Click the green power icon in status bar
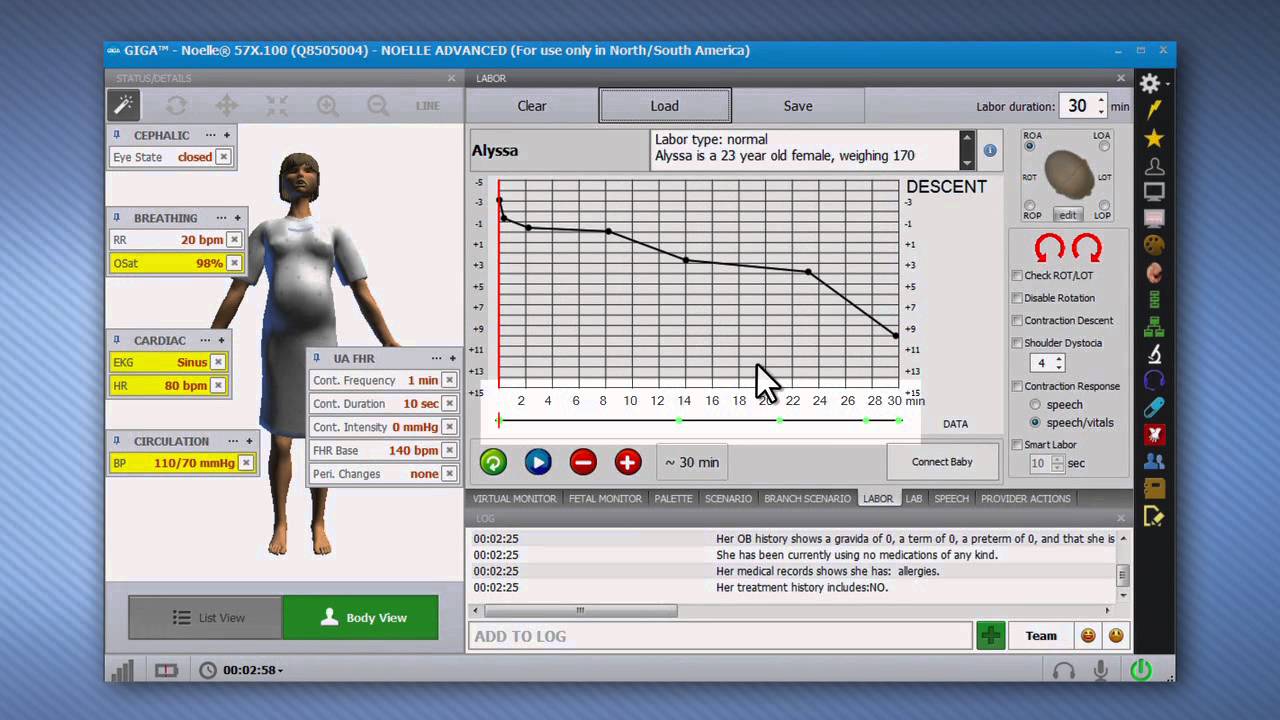The height and width of the screenshot is (720, 1280). 1141,670
